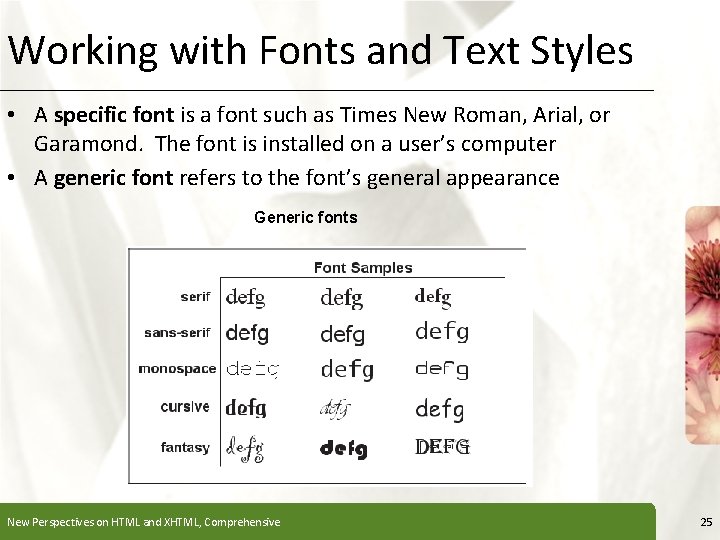Click the heavy middle fantasy 'defg' sample

[x=343, y=449]
